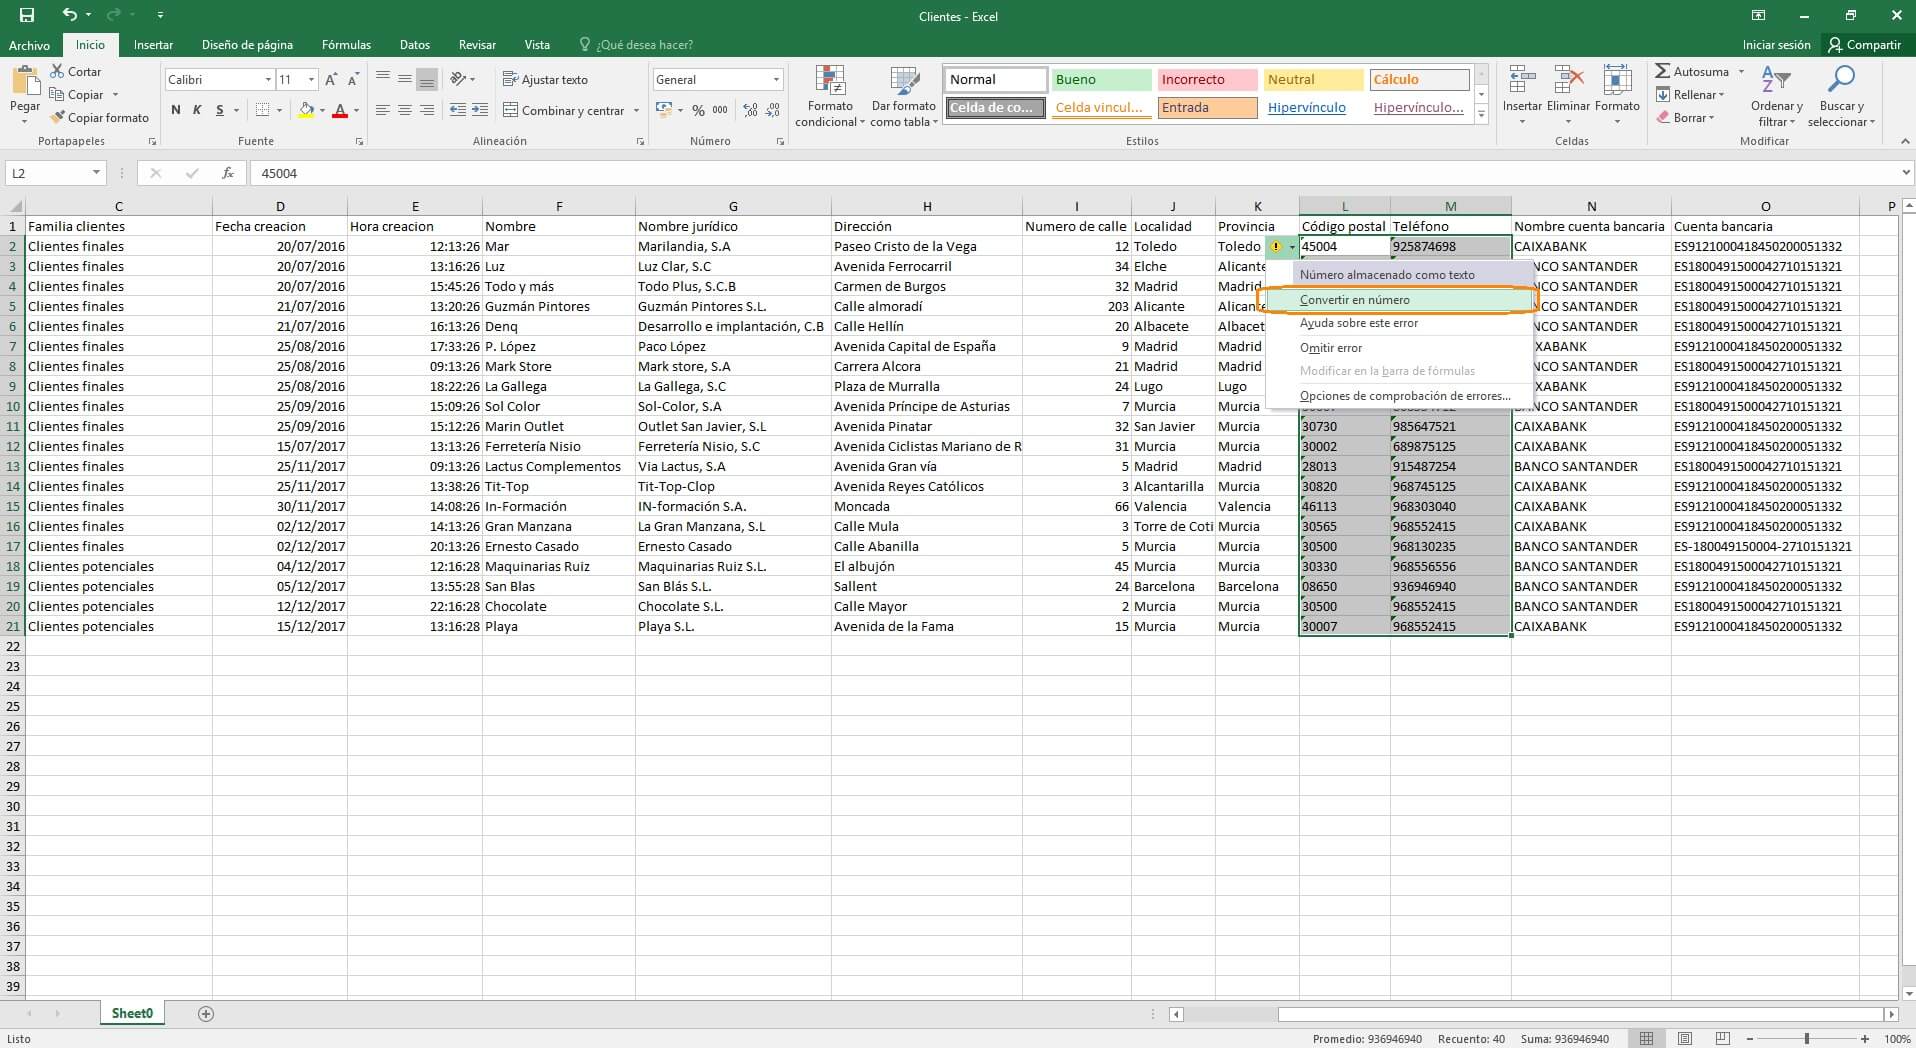1916x1048 pixels.
Task: Click the Compartir button
Action: click(1864, 44)
